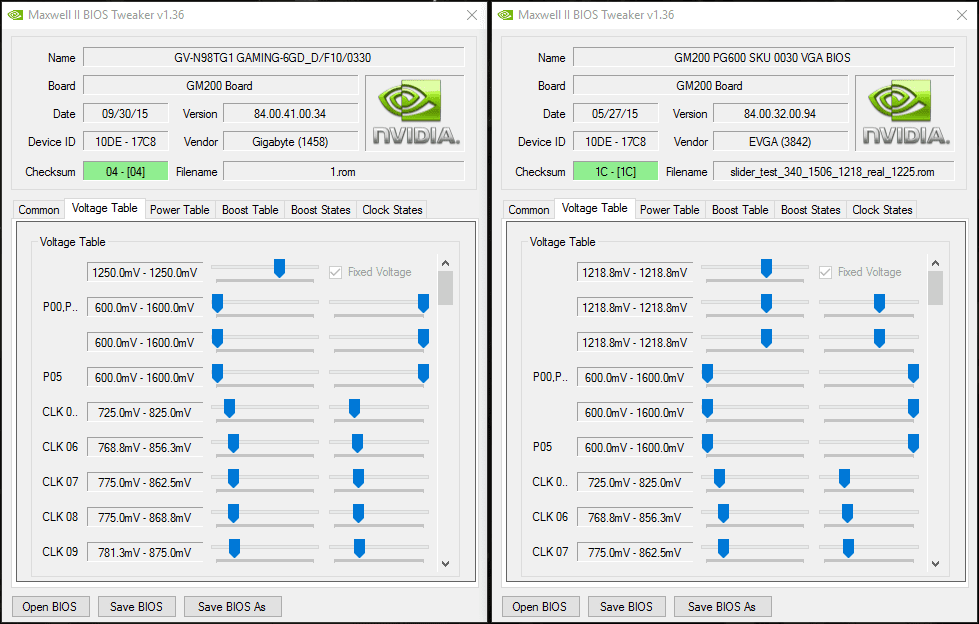Open Power Table tab in left window
Image resolution: width=979 pixels, height=624 pixels.
coord(180,210)
